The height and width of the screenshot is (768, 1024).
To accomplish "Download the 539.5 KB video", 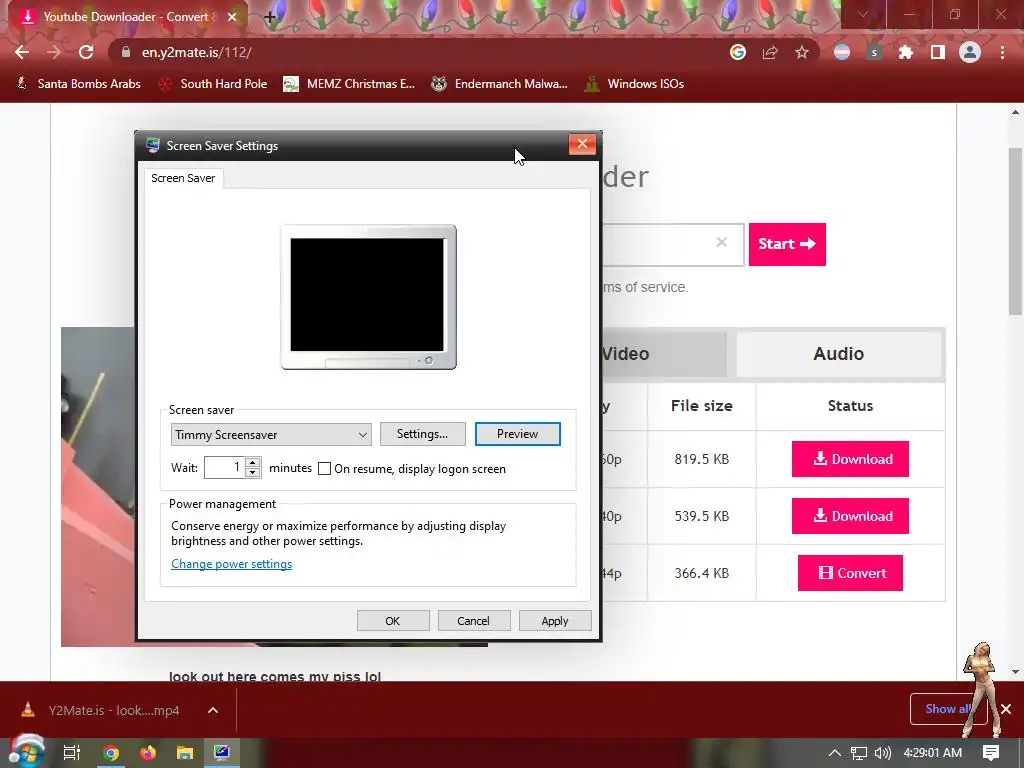I will click(850, 516).
